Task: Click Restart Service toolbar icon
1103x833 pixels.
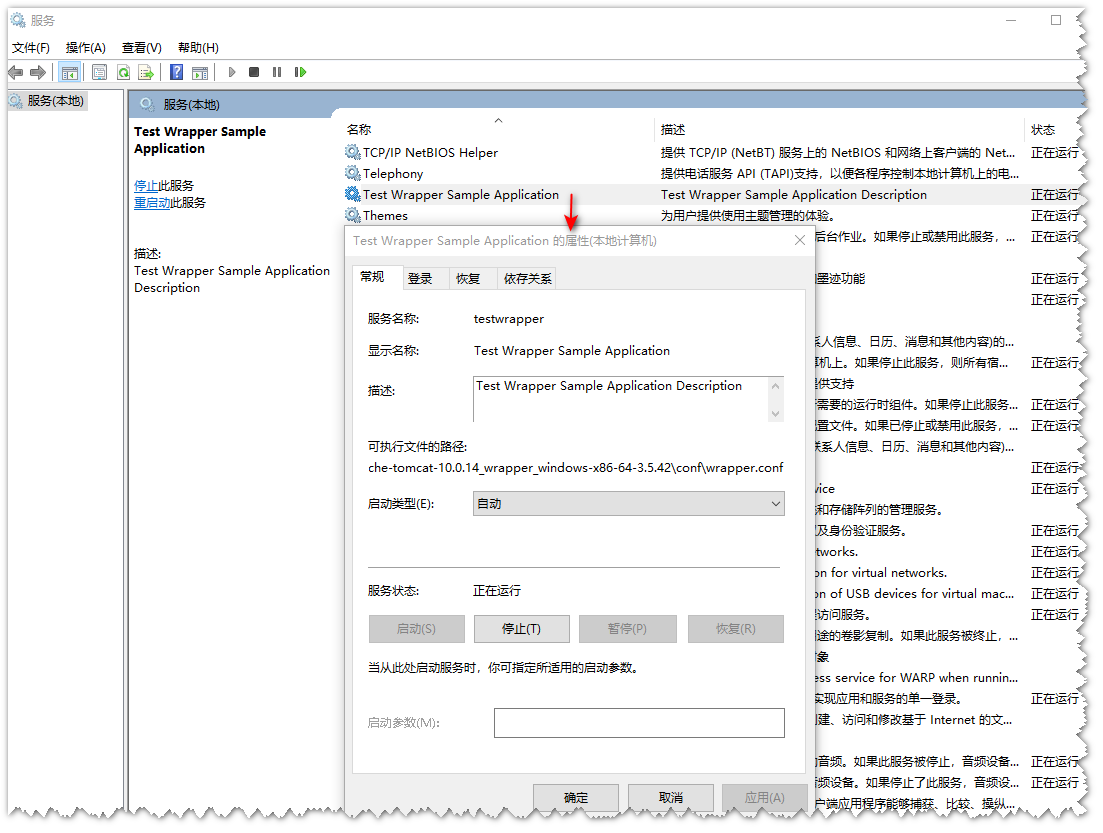Action: point(300,72)
